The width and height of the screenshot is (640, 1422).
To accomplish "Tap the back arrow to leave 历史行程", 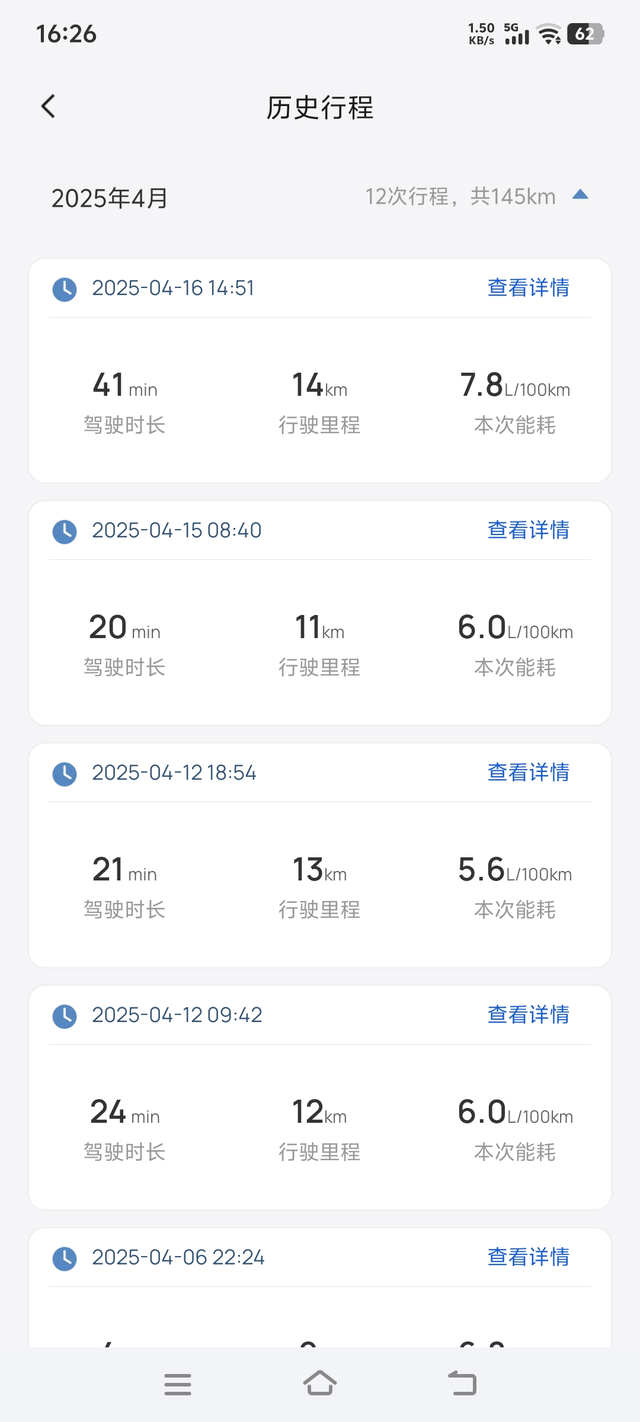I will pos(47,105).
